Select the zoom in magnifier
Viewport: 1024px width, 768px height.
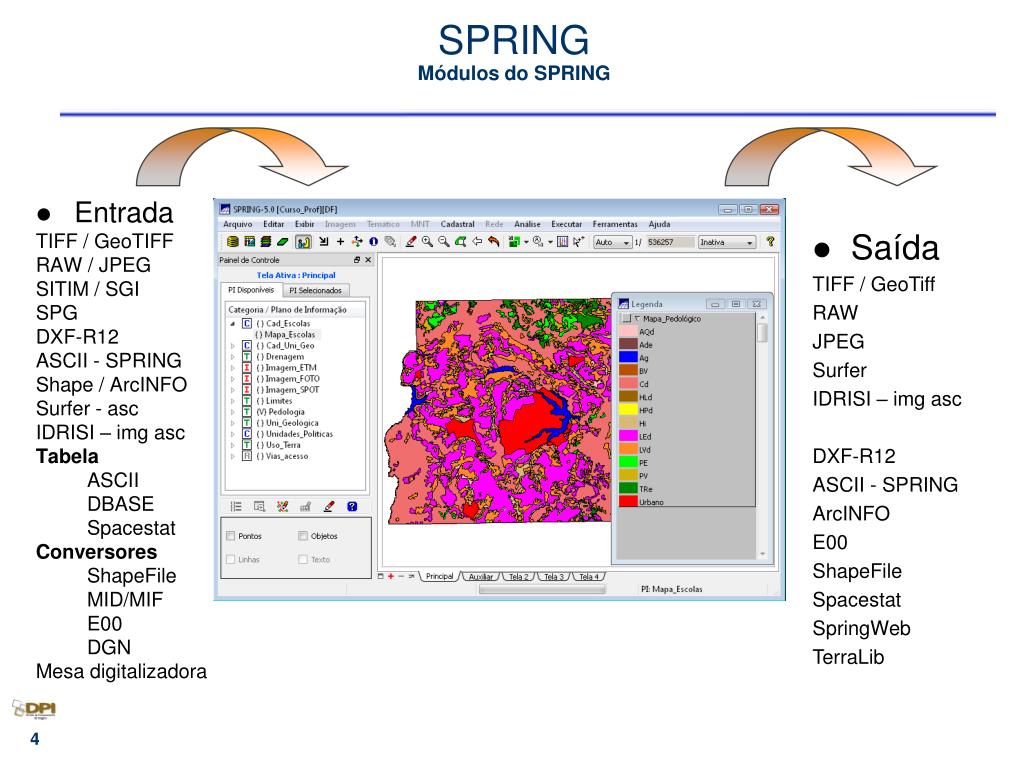[427, 242]
